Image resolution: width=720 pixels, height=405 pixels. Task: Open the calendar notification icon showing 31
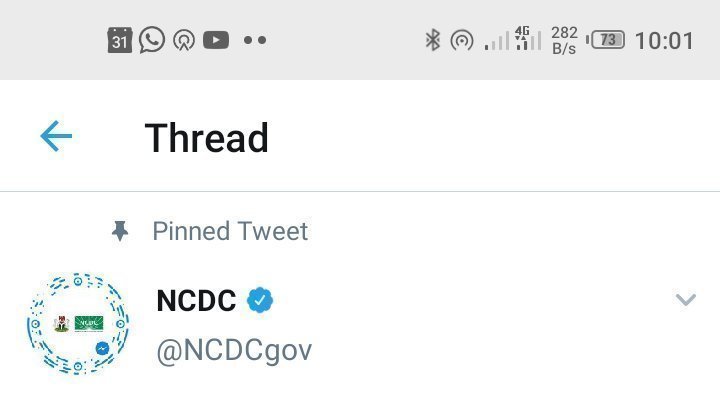click(x=120, y=41)
